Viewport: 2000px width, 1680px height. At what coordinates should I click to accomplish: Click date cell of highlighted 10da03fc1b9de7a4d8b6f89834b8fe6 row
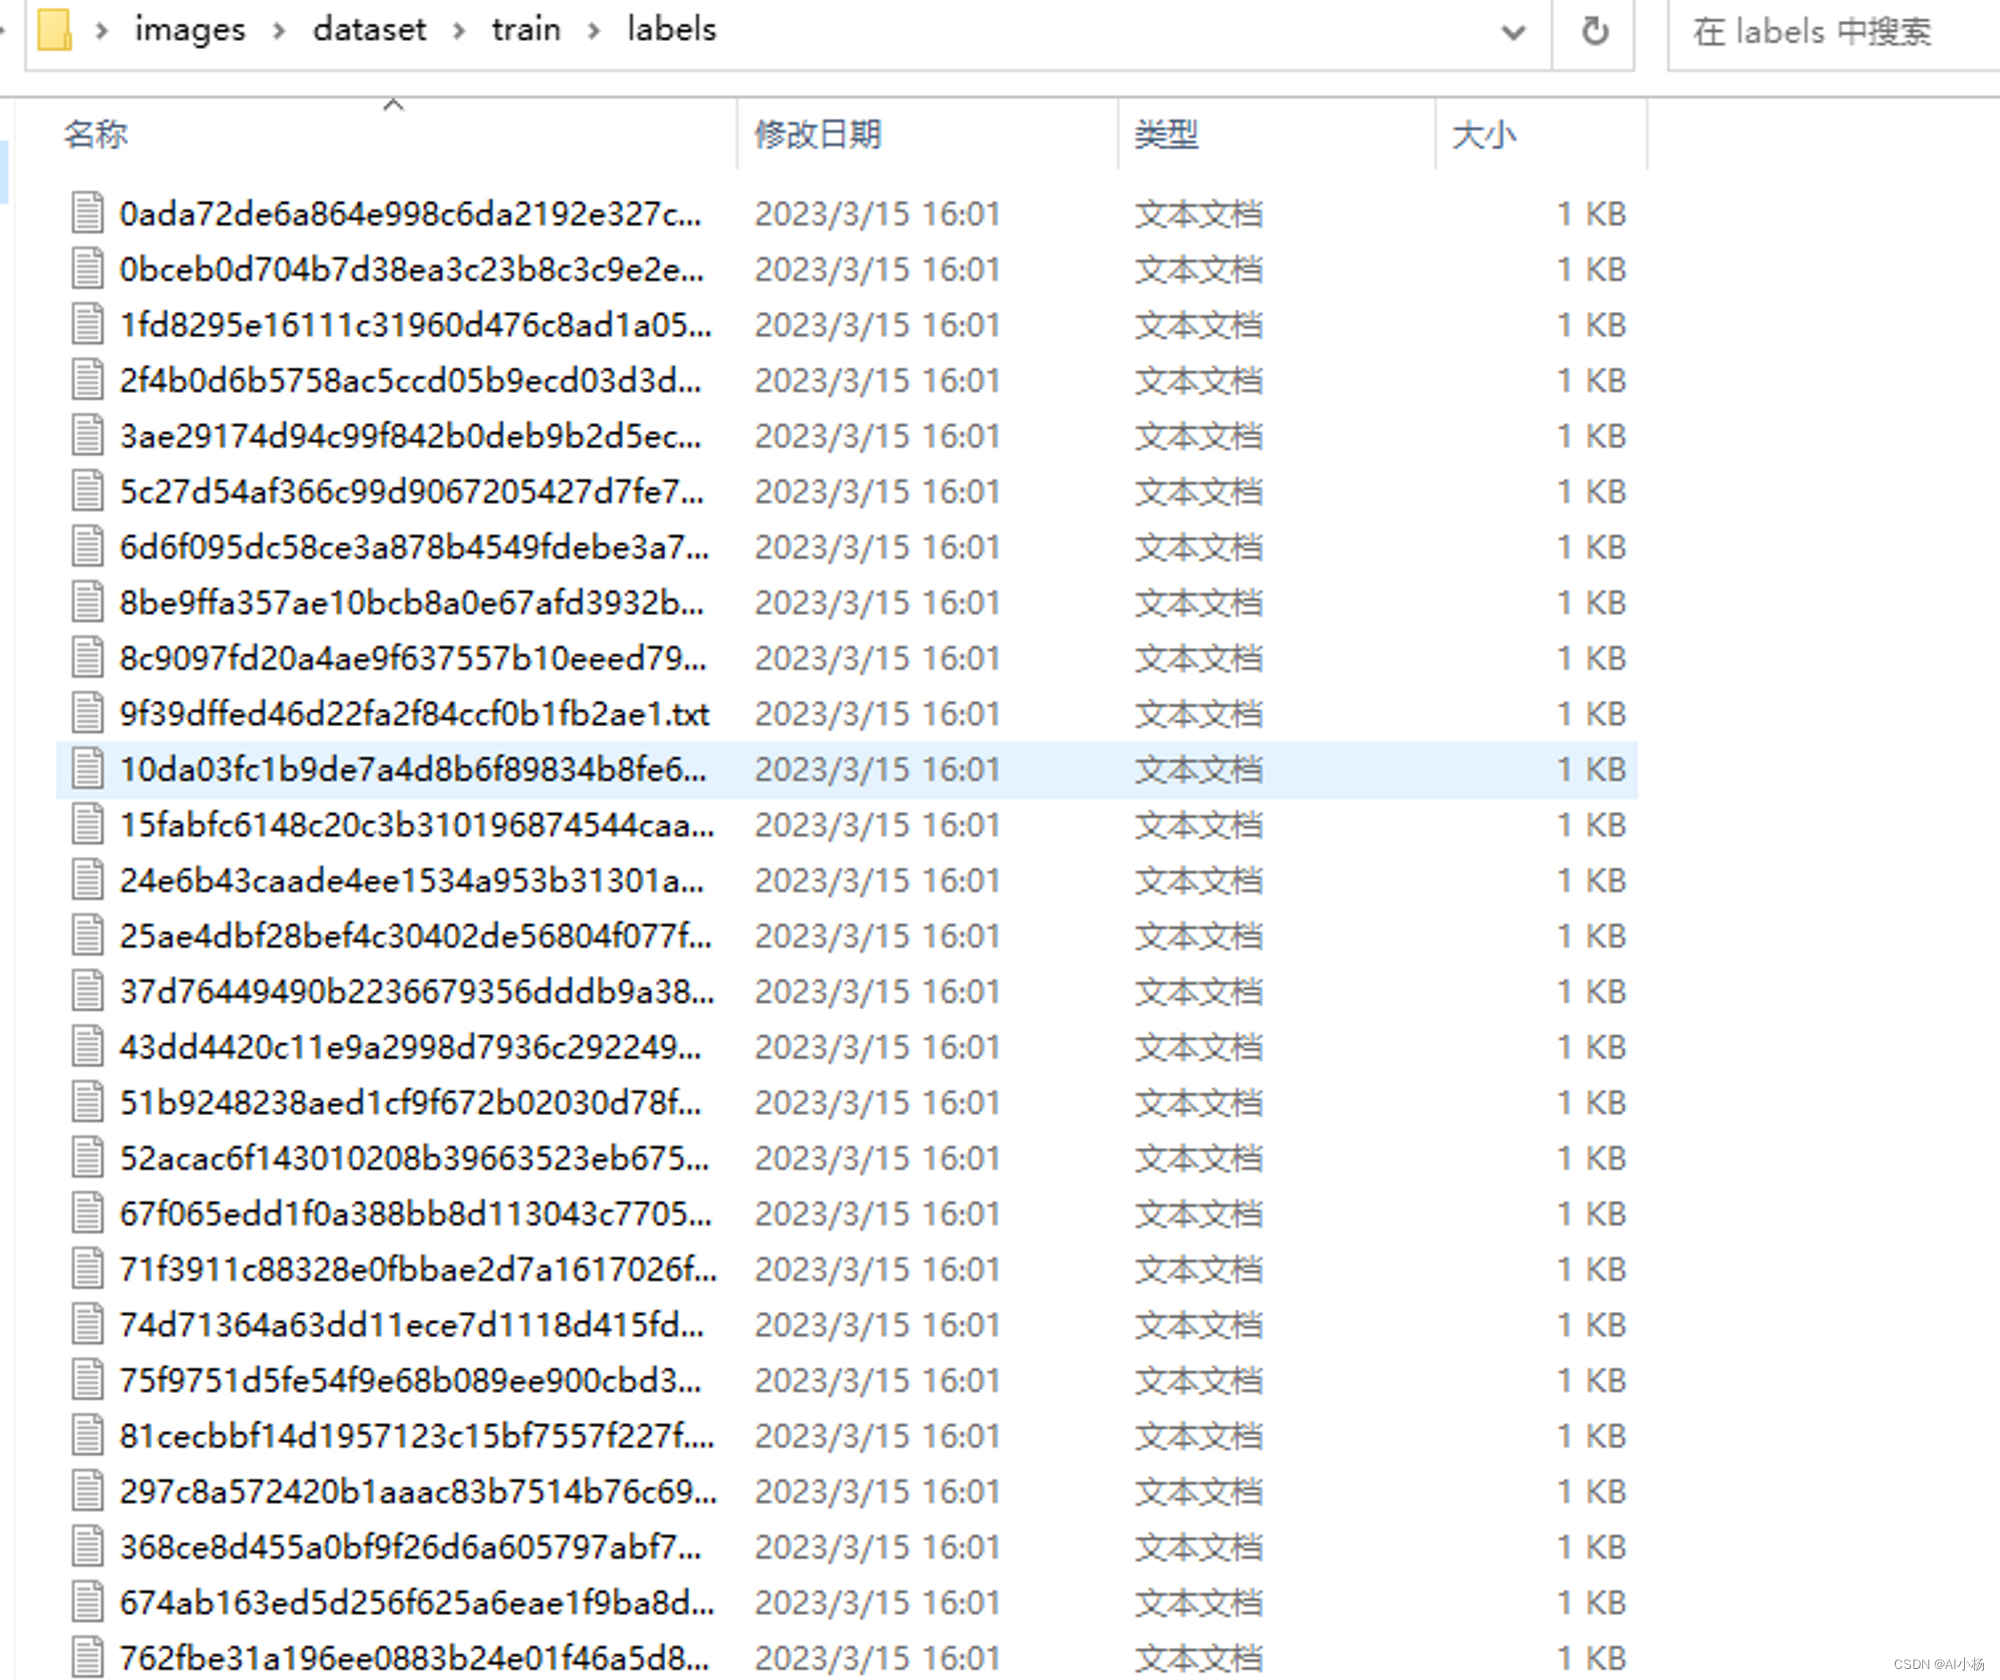pos(877,768)
